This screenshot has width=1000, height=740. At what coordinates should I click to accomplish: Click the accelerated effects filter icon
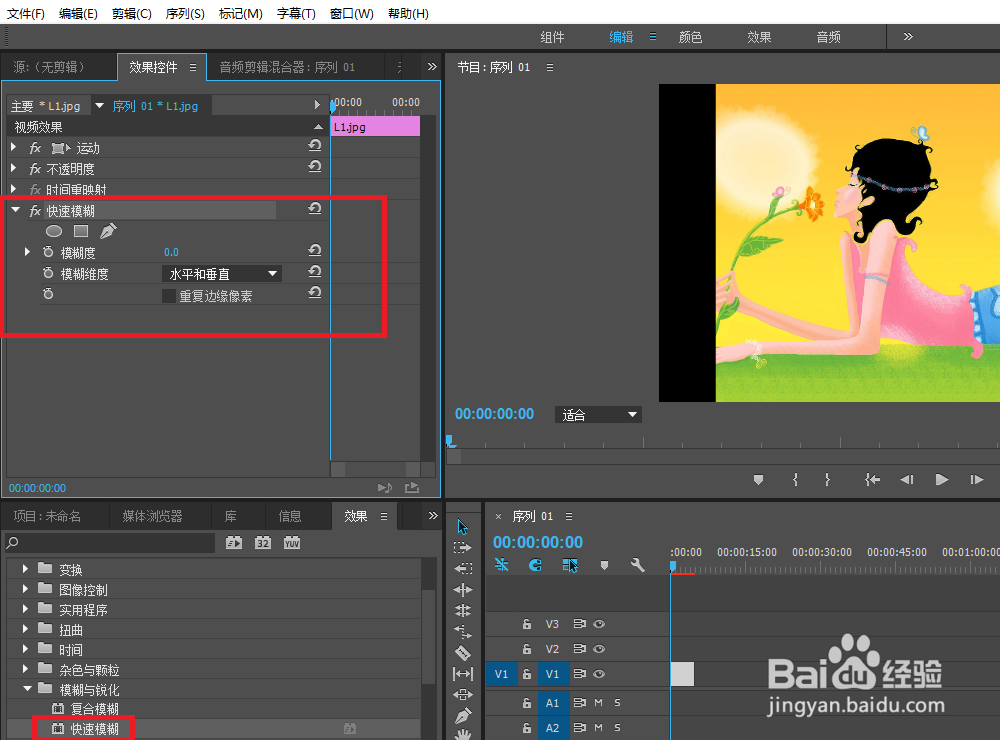coord(234,543)
